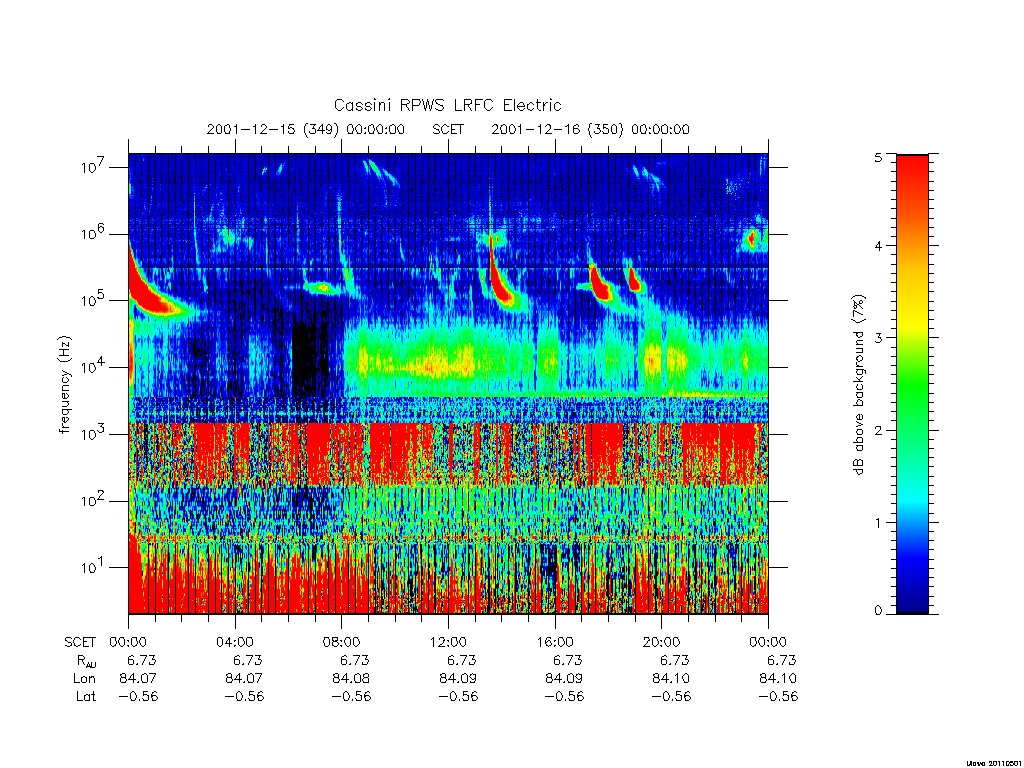Click the 10^4 frequency tick label
Image resolution: width=1024 pixels, height=768 pixels.
pyautogui.click(x=94, y=366)
